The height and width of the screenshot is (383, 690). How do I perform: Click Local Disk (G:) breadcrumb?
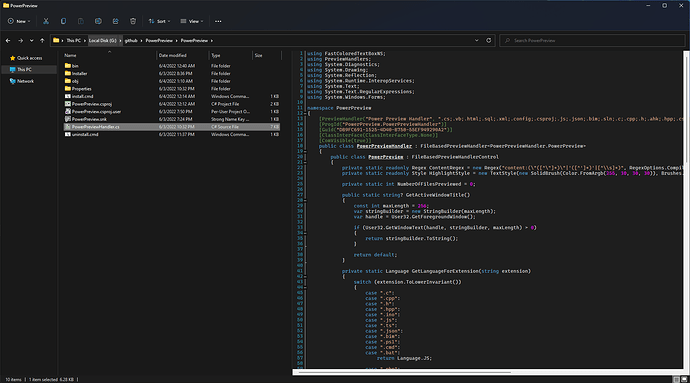tap(103, 41)
